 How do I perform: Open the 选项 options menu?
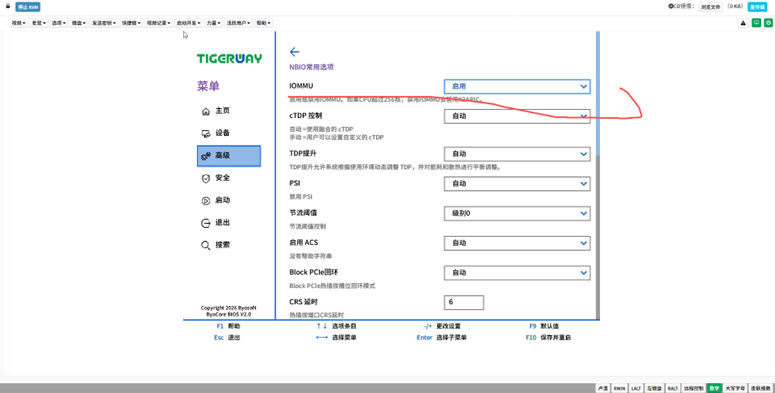point(58,23)
